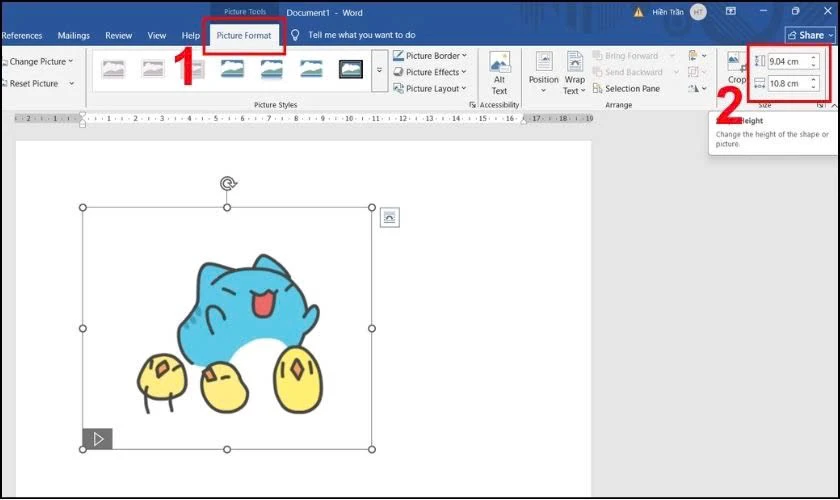Viewport: 840px width, 500px height.
Task: Open Ribbon Display Options
Action: coord(731,11)
